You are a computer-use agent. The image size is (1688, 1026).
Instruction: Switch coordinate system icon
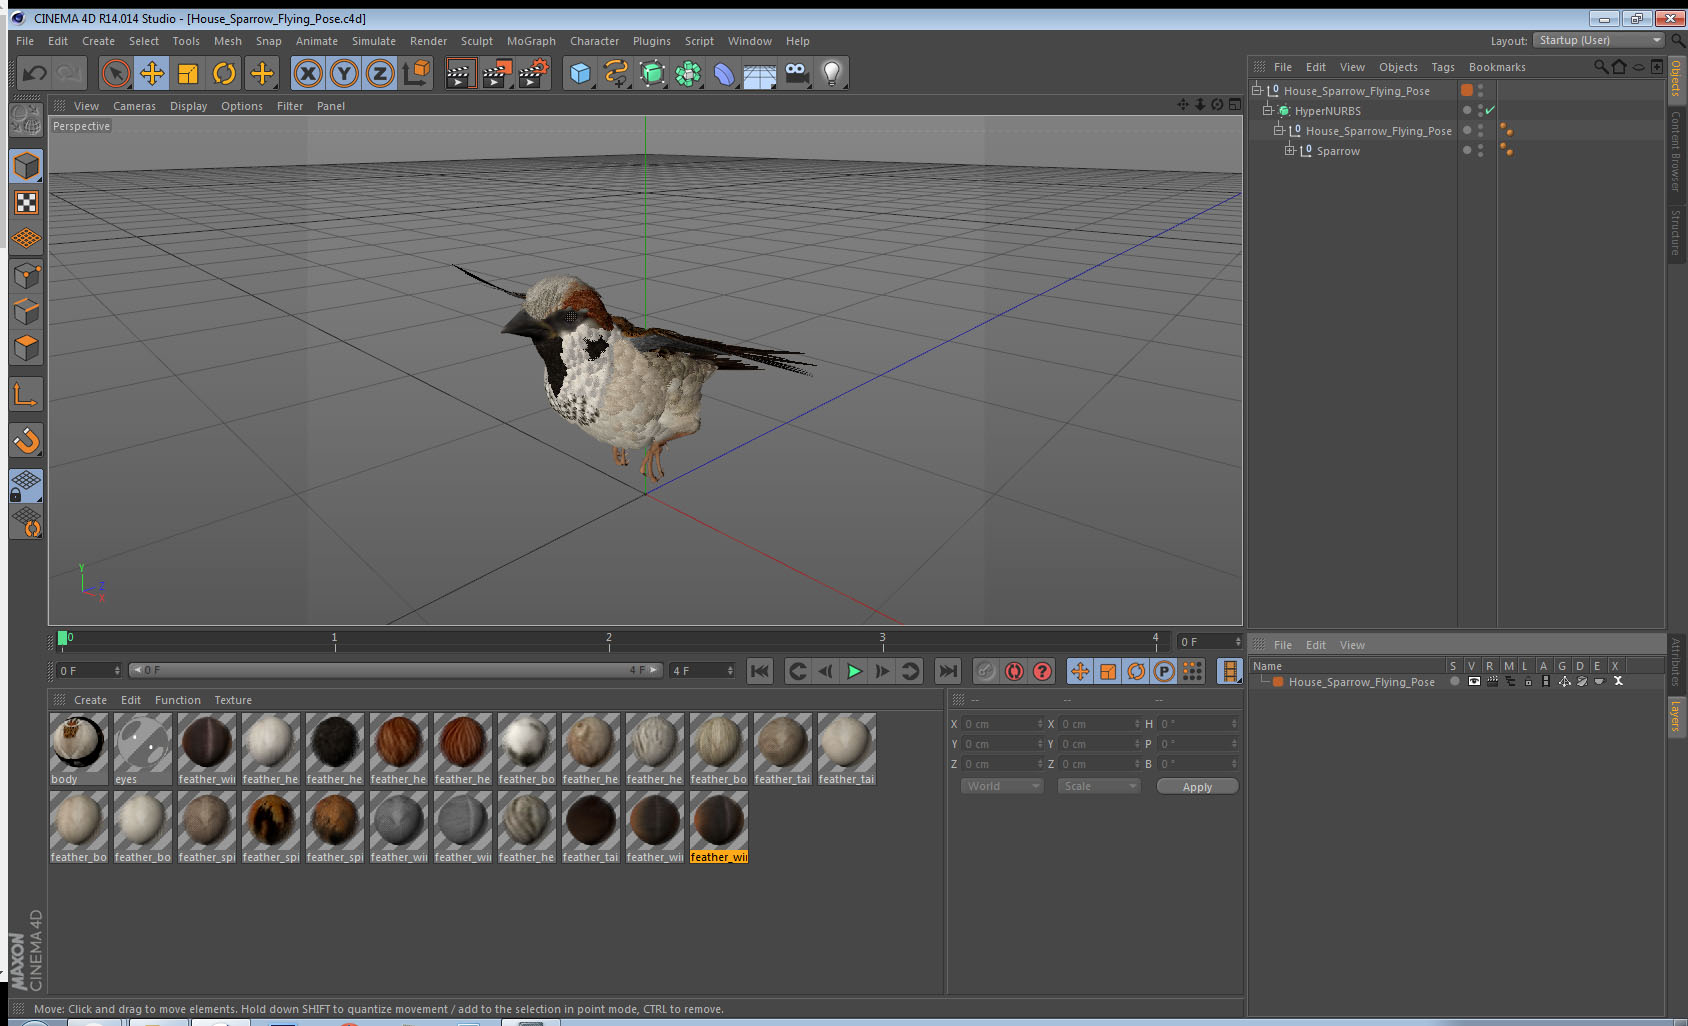click(416, 73)
